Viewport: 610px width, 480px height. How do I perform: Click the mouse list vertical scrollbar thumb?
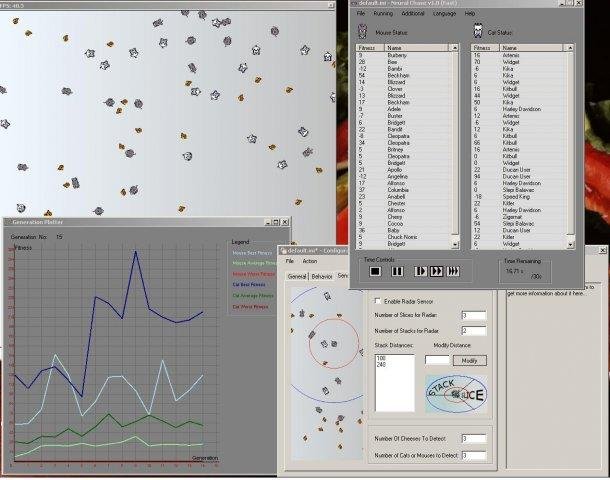(x=455, y=143)
